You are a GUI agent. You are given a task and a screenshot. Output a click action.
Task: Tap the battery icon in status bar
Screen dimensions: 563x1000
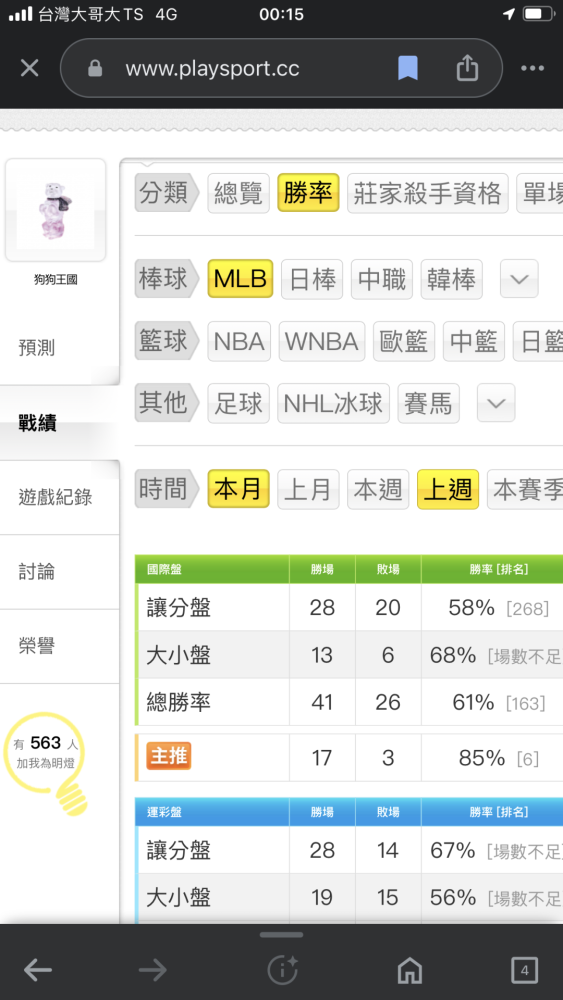coord(538,14)
